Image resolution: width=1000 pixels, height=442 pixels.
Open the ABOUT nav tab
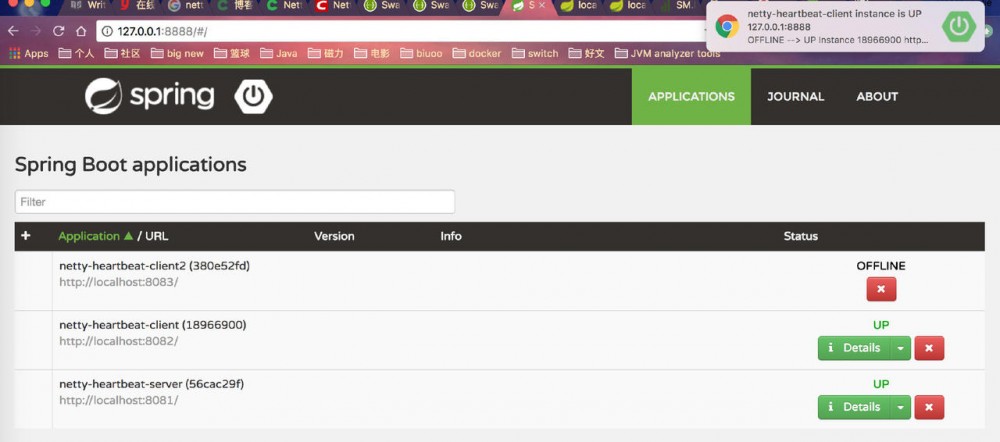[x=877, y=96]
